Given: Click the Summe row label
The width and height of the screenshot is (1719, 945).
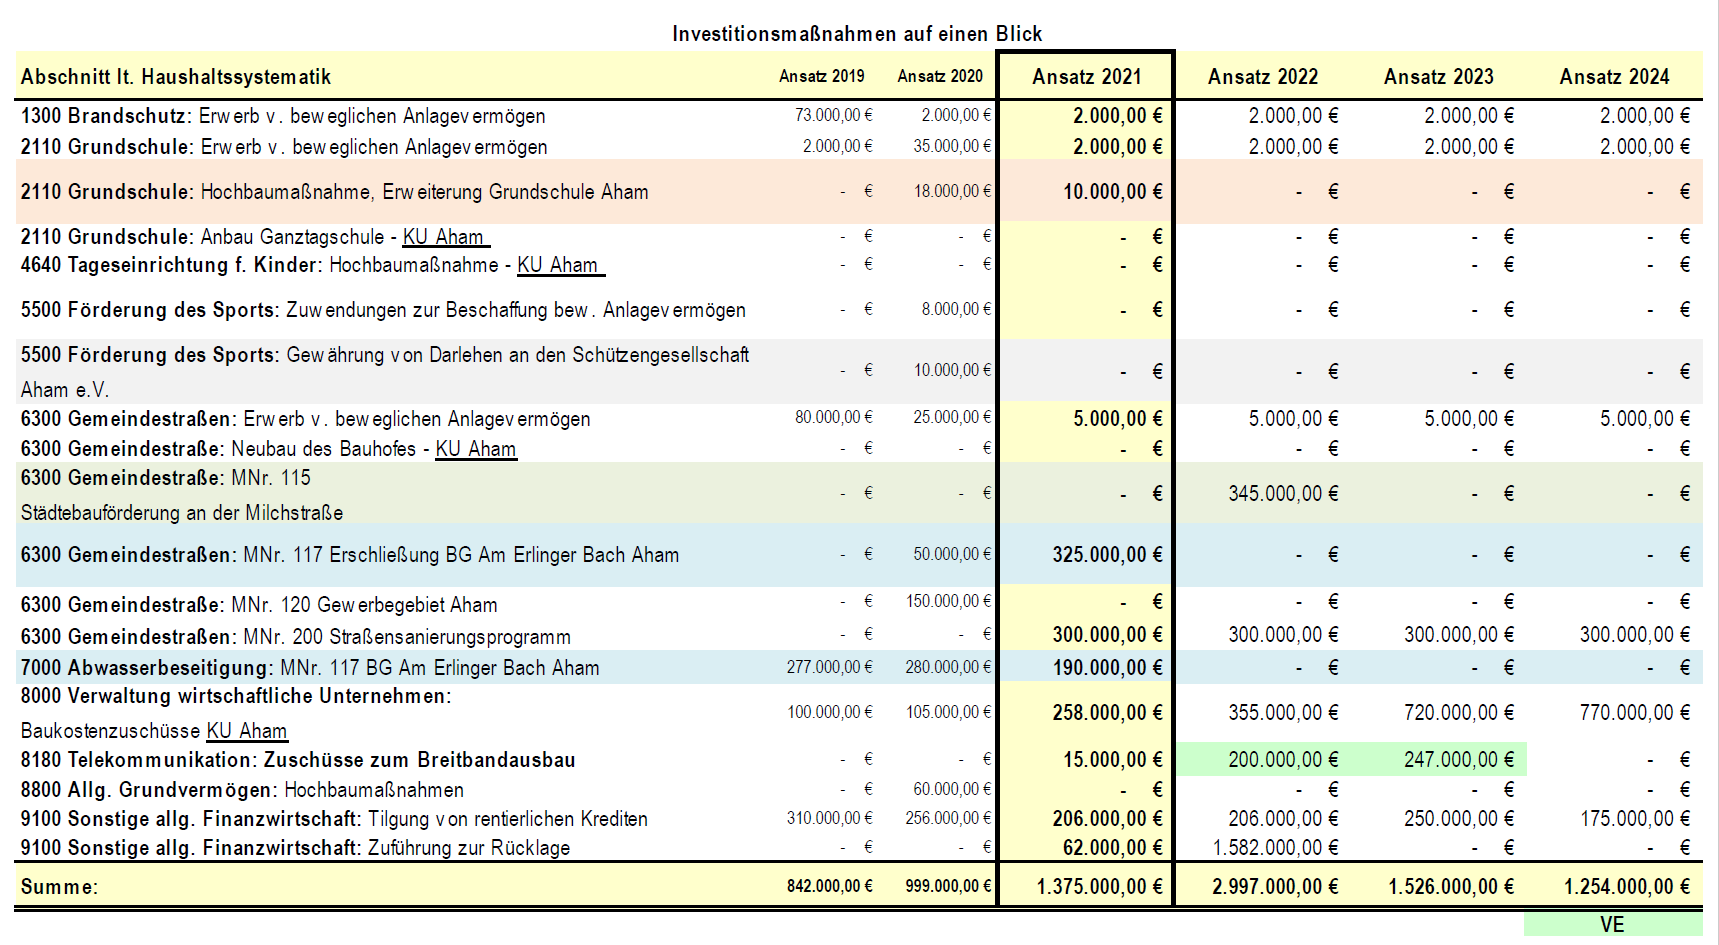Looking at the screenshot, I should [x=59, y=887].
